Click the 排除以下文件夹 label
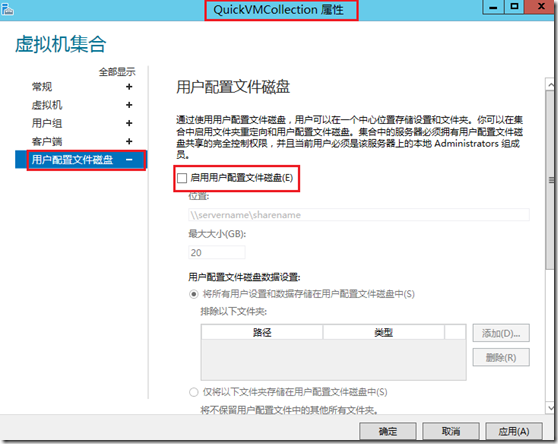The width and height of the screenshot is (558, 444). tap(233, 312)
